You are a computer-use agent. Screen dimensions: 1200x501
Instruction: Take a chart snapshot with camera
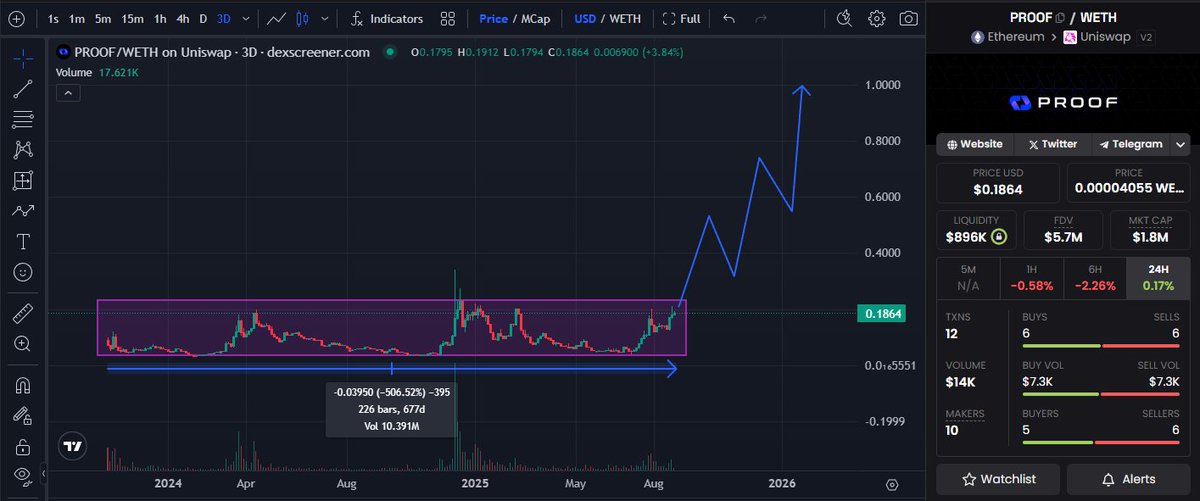(908, 18)
